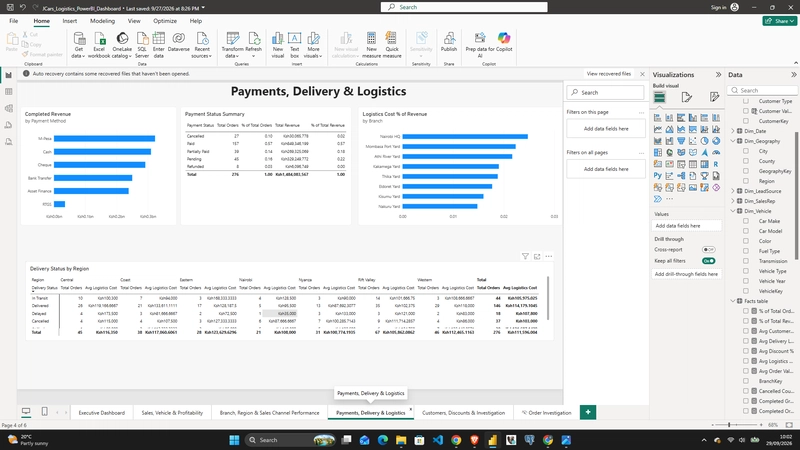Open the OneLake catalog
This screenshot has height=450, width=800.
(122, 45)
